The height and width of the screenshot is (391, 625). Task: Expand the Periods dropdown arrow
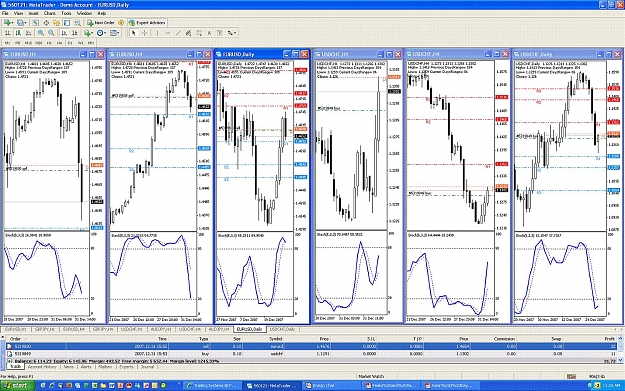(x=105, y=33)
